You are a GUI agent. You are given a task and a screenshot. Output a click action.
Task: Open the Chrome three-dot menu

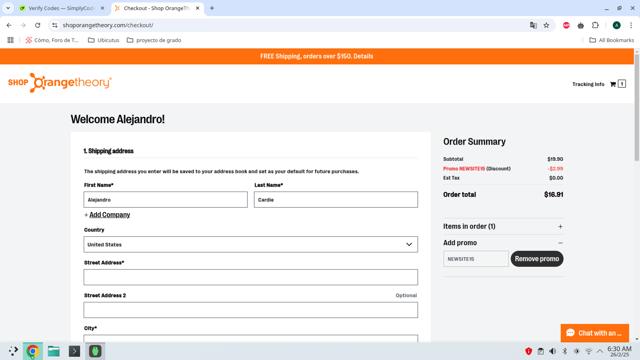click(631, 25)
